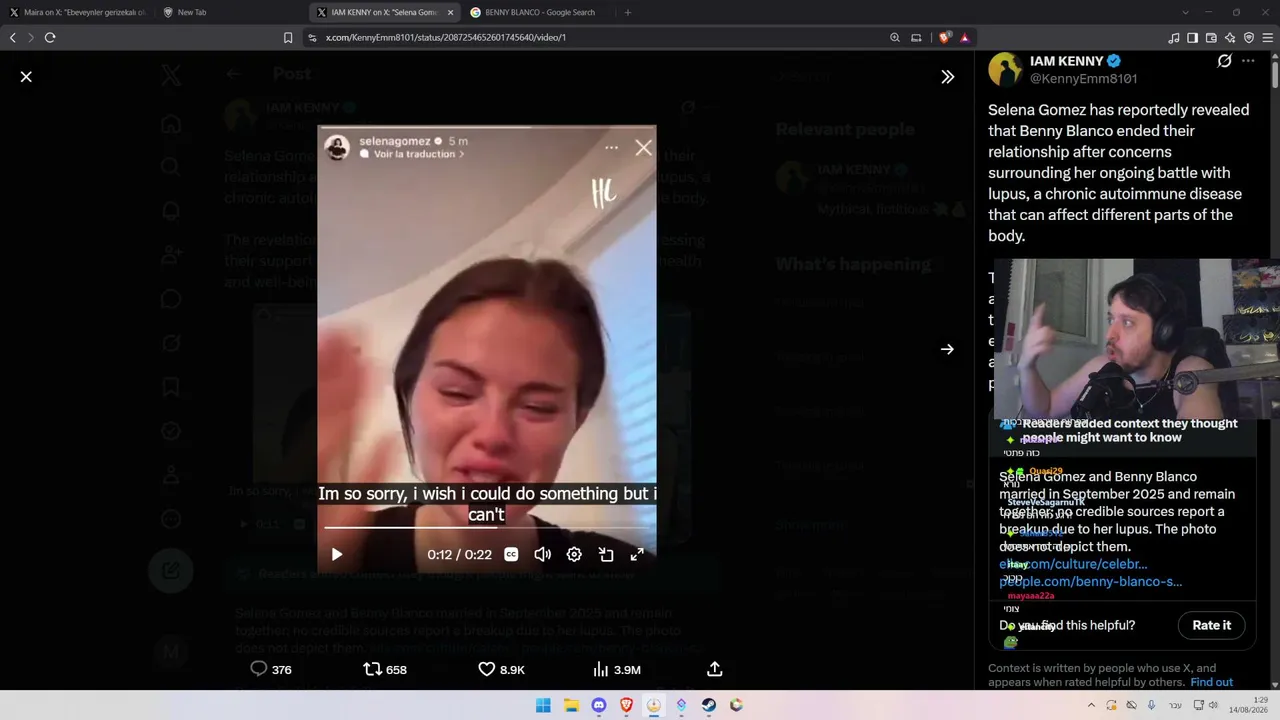Screen dimensions: 1280x720
Task: Mute the video sound
Action: (x=542, y=554)
